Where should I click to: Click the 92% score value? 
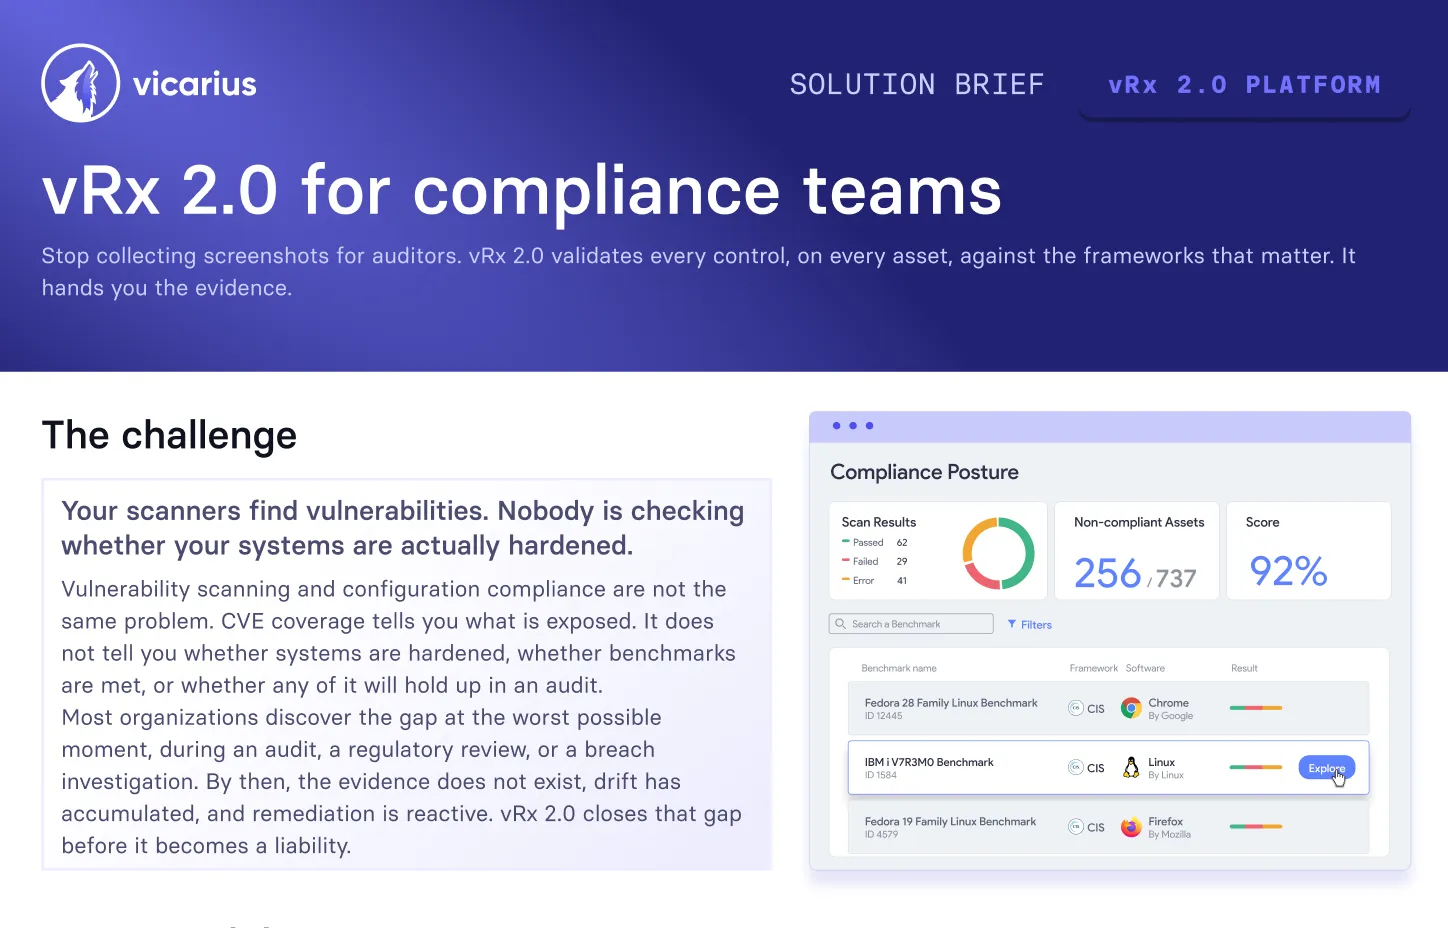tap(1288, 571)
